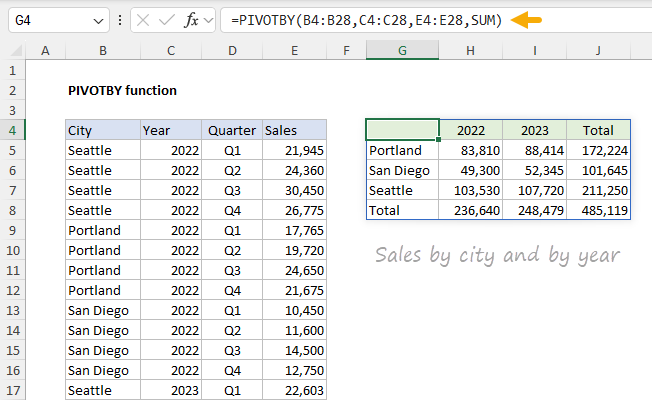
Task: Click the 'Sales' header cell
Action: coord(294,130)
